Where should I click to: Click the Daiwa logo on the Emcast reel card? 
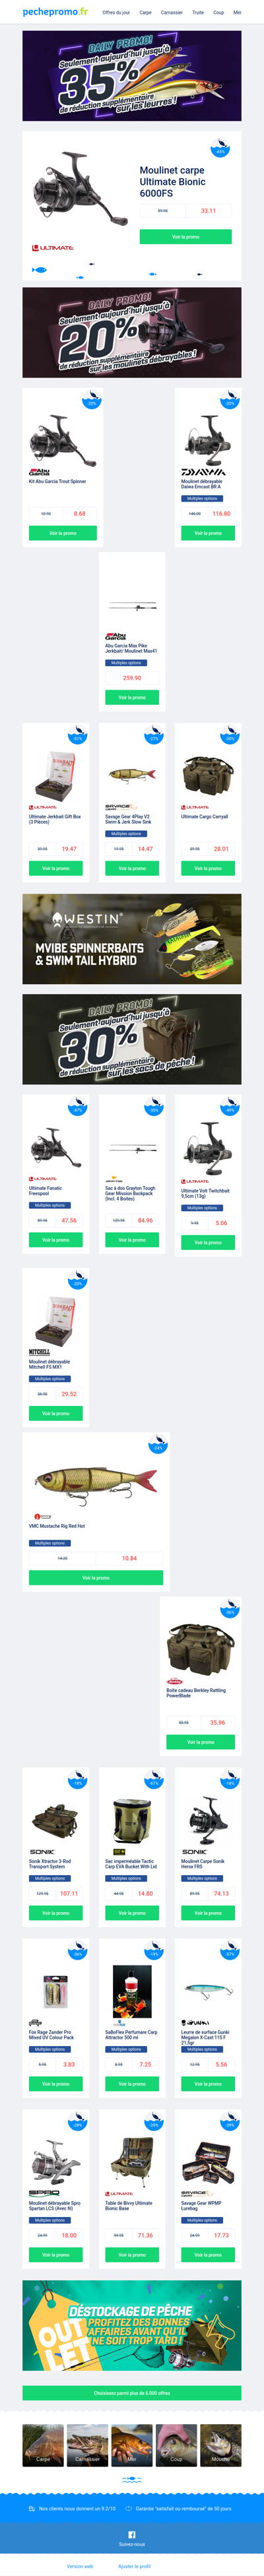pos(202,472)
